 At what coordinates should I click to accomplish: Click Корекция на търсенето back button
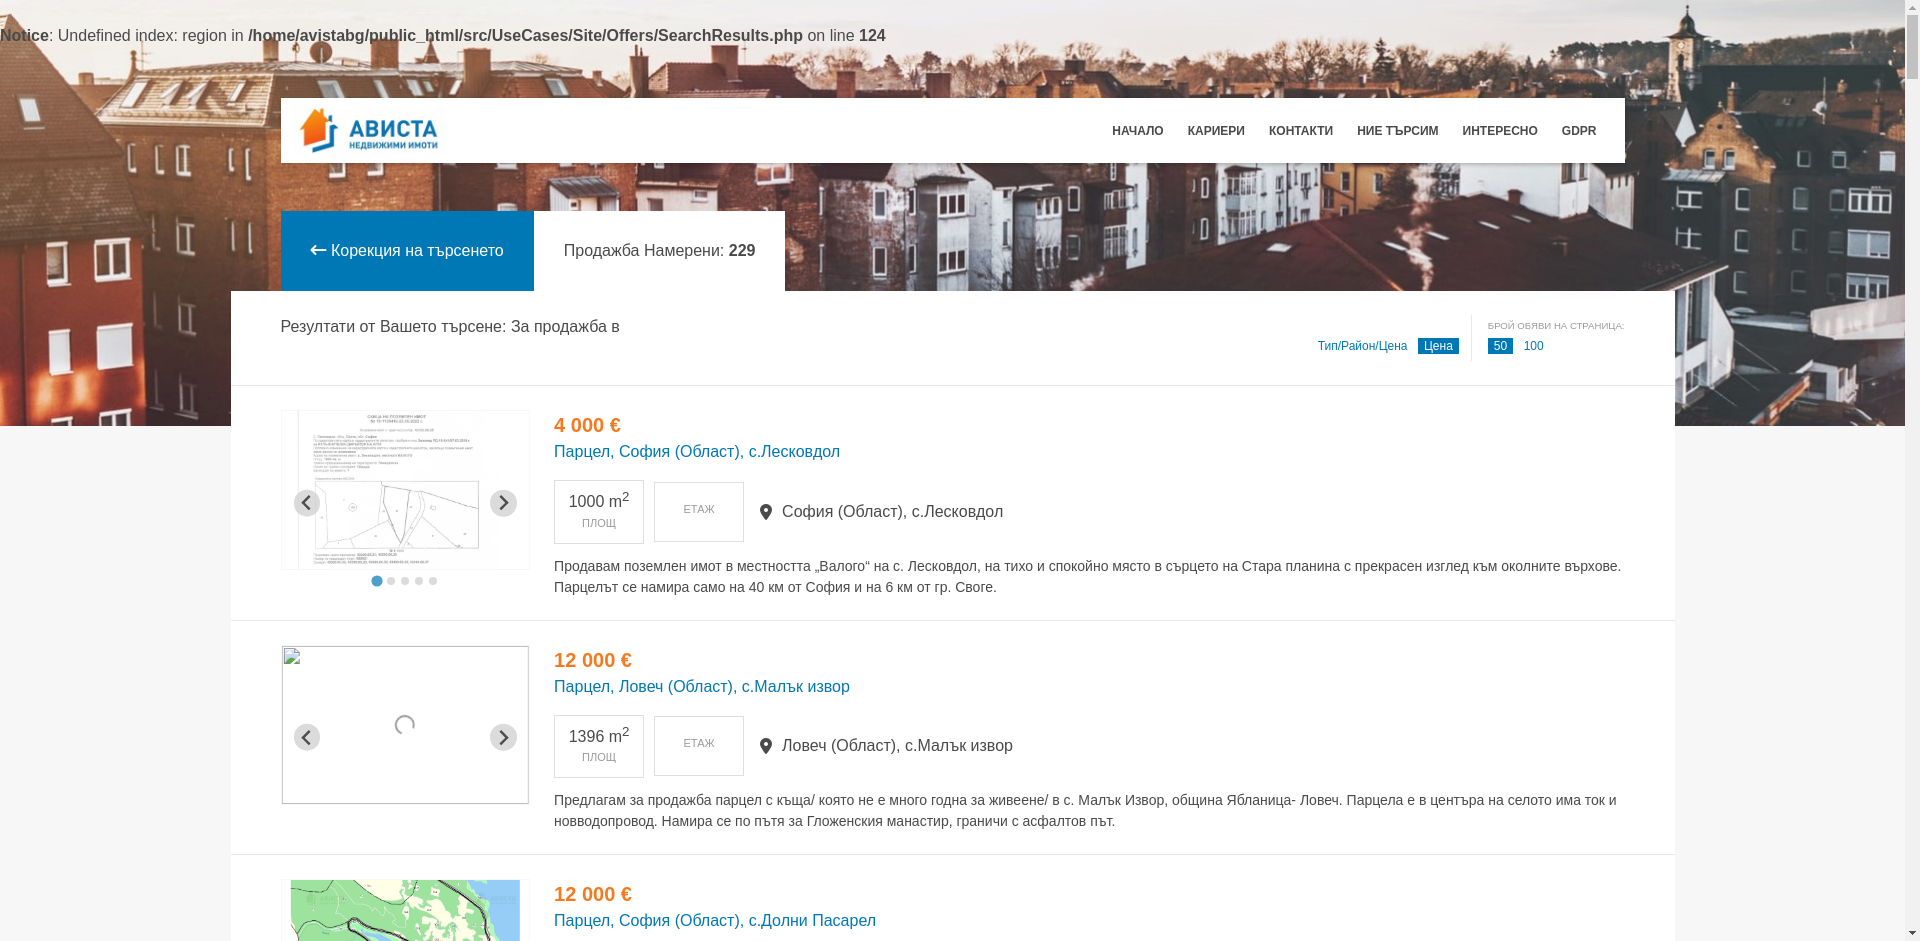(407, 251)
